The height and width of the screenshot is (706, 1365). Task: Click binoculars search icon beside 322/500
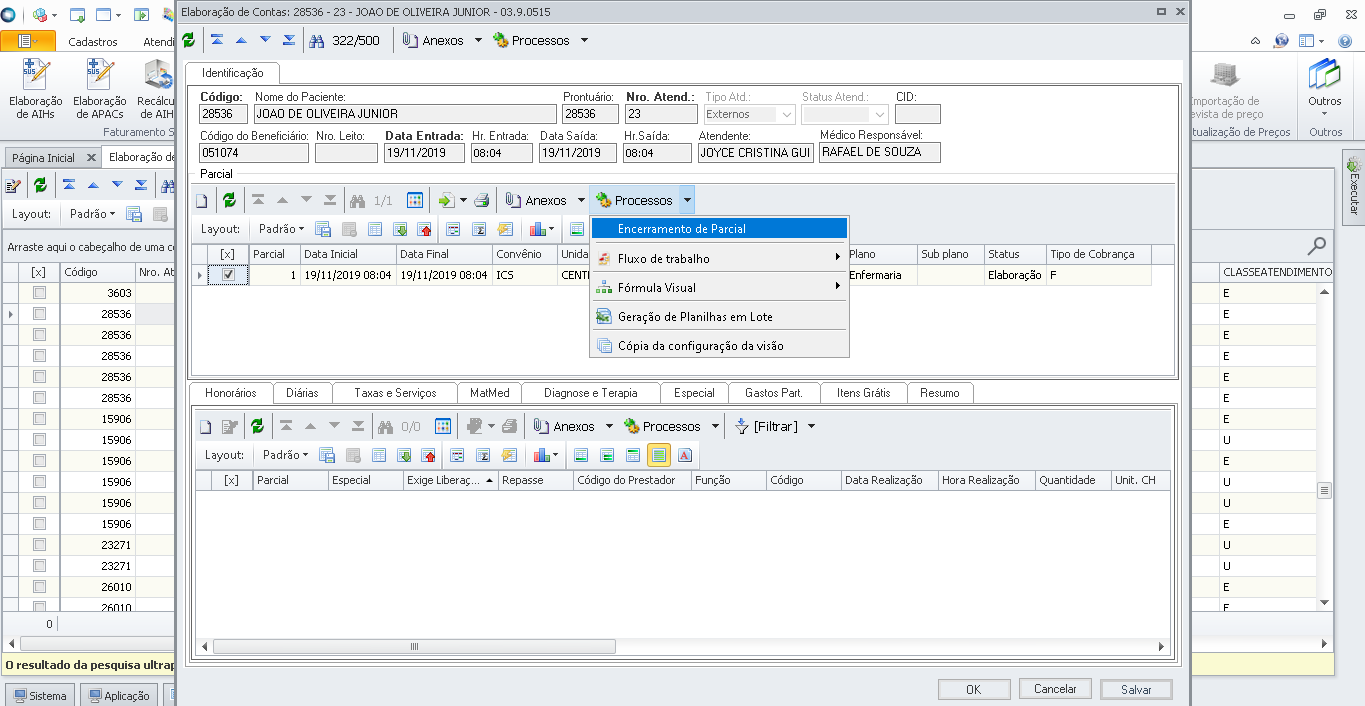[317, 41]
